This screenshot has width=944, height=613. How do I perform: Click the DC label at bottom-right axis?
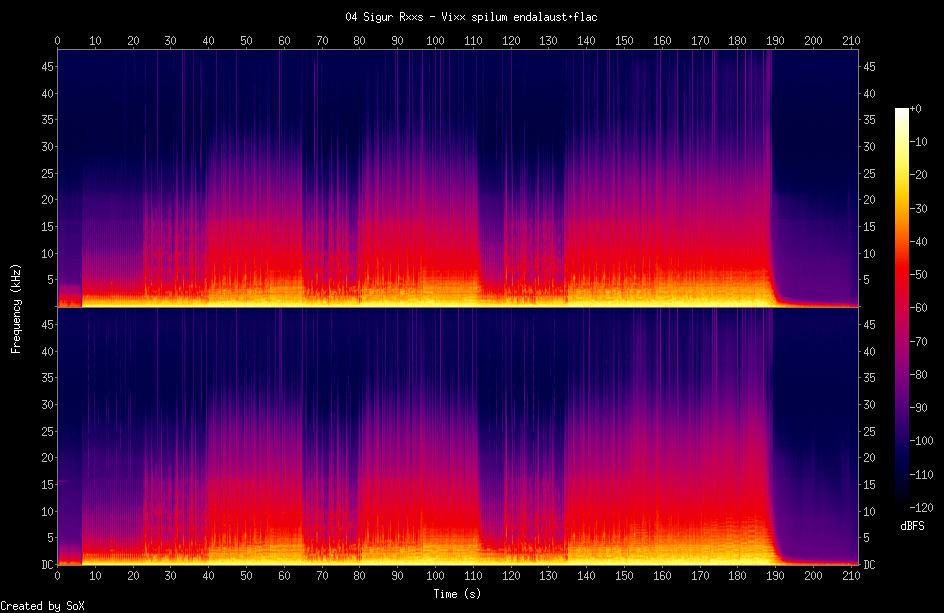click(870, 565)
